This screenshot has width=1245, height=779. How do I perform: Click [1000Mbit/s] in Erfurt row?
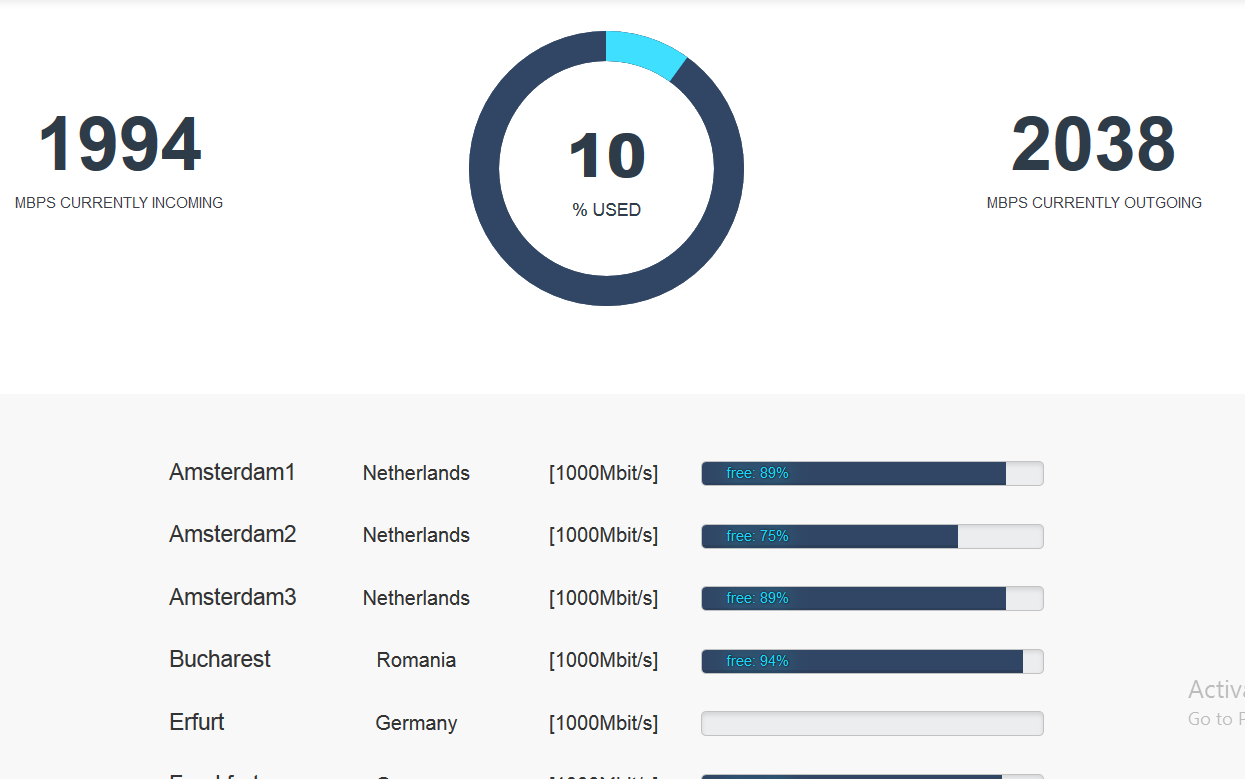(x=603, y=723)
